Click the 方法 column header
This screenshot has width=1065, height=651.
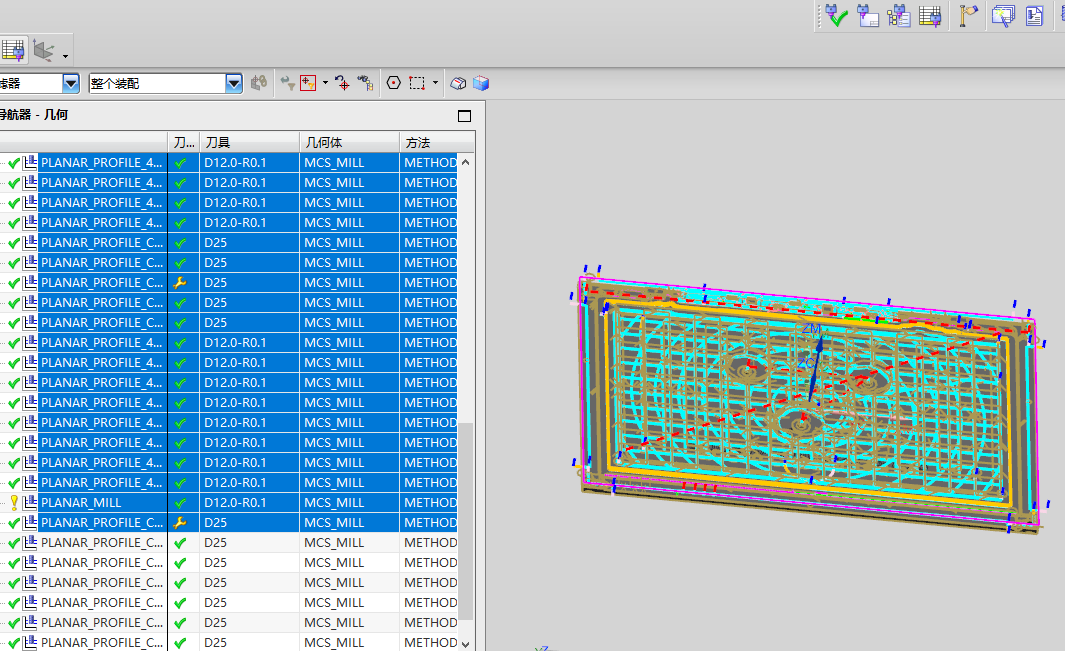pyautogui.click(x=418, y=143)
